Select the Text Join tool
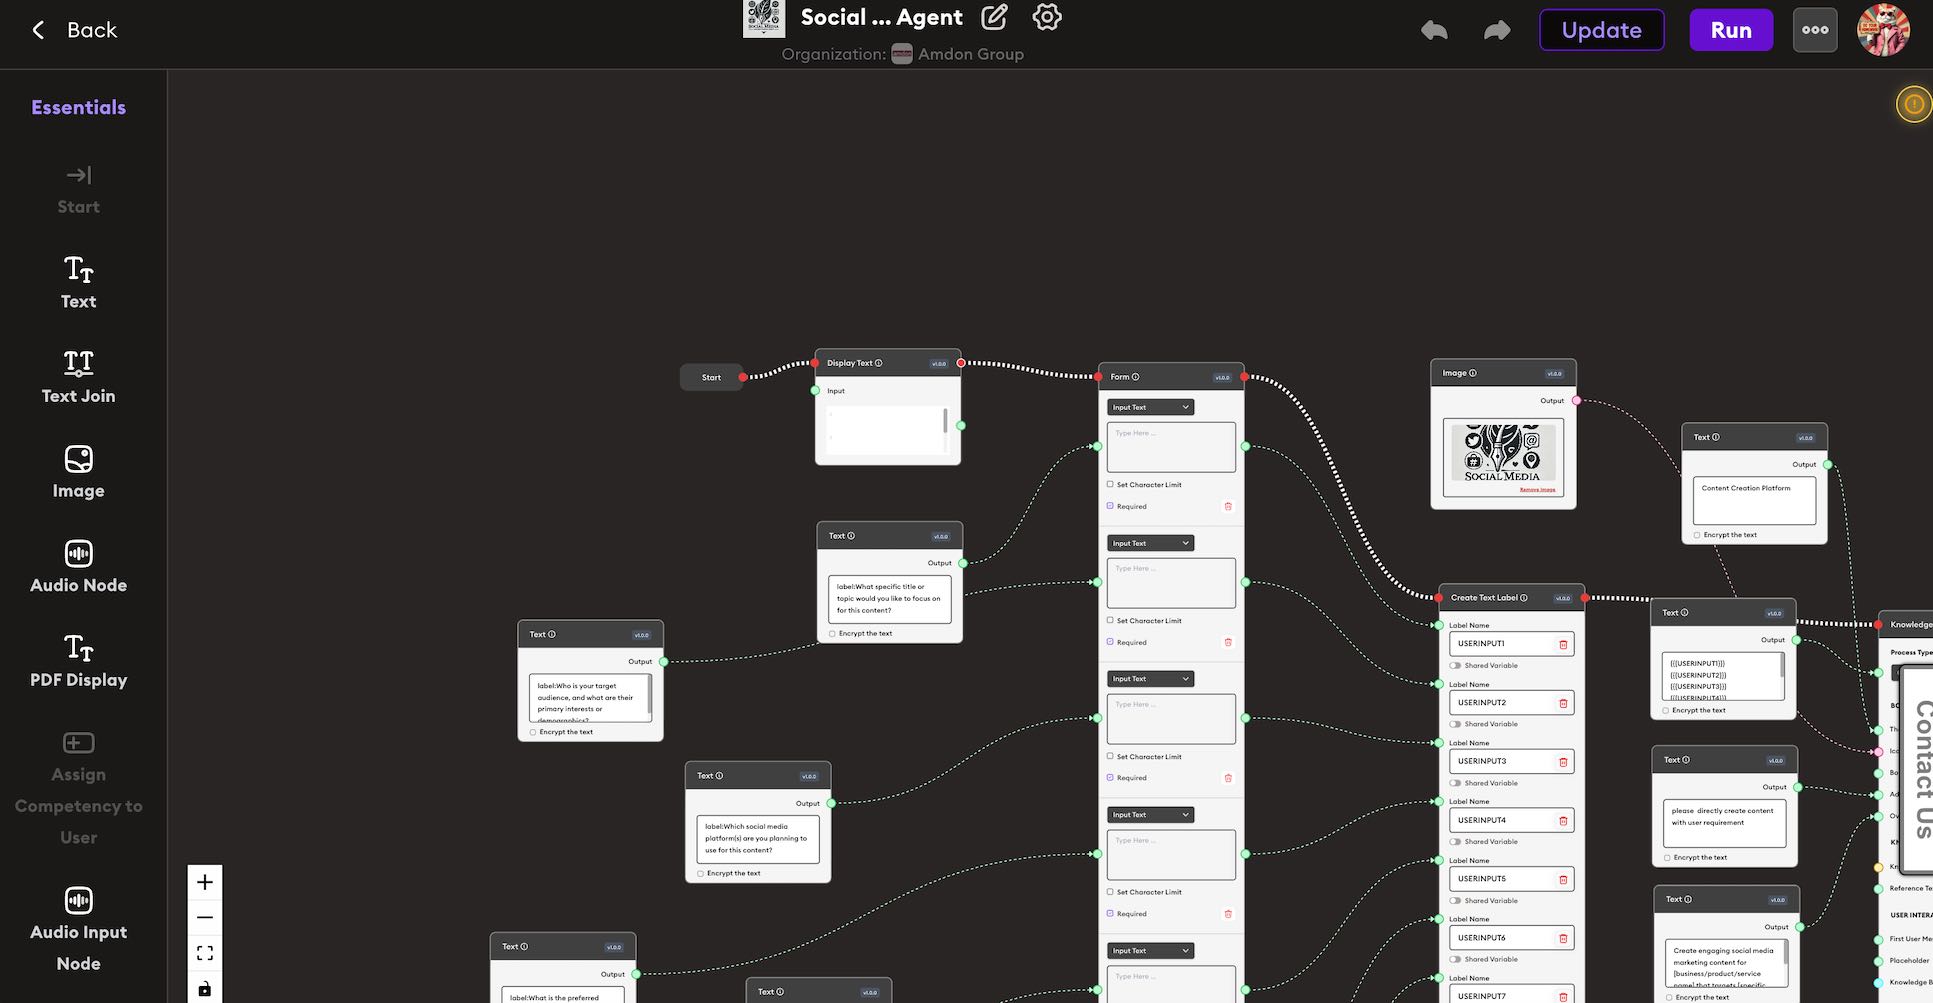Screen dimensions: 1933x1003 [78, 377]
